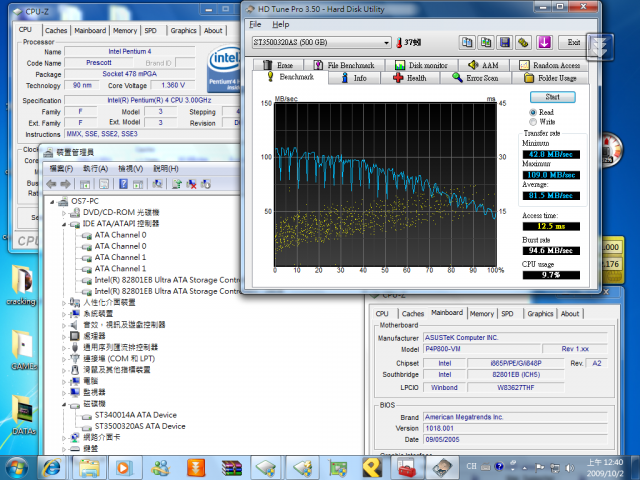Click the copy screenshot icon in HD Tune toolbar
Screen dimensions: 640x480
point(486,42)
